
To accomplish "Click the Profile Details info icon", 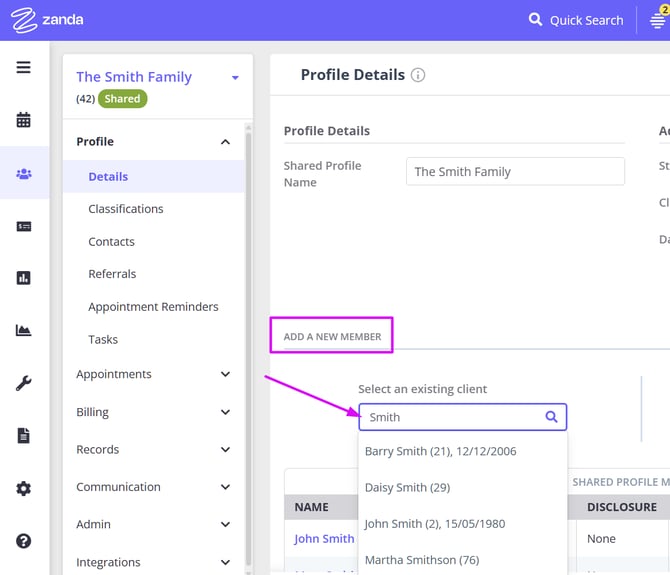I will 418,75.
